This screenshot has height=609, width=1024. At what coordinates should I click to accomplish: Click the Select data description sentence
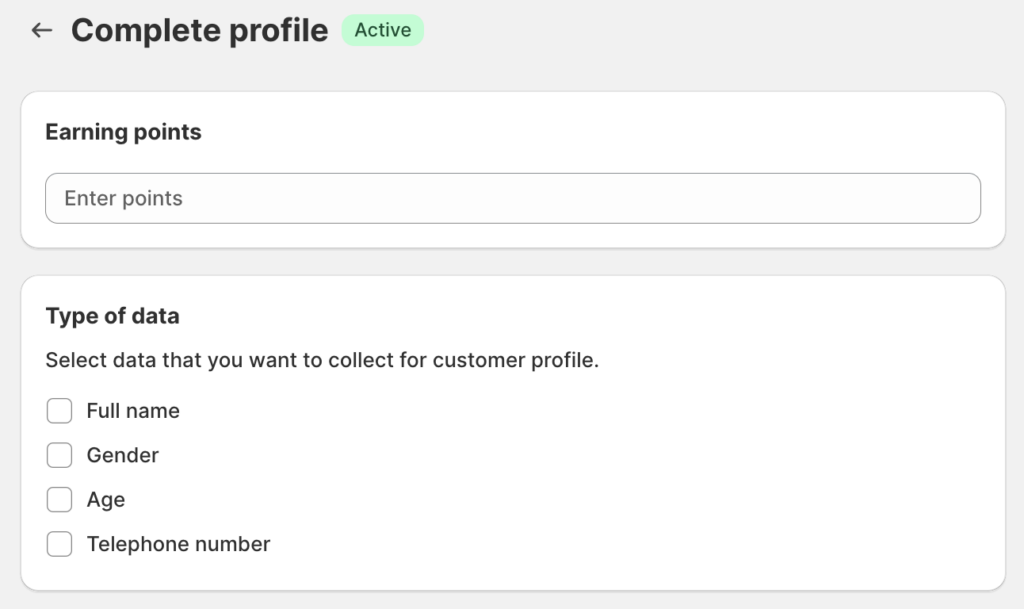tap(322, 360)
